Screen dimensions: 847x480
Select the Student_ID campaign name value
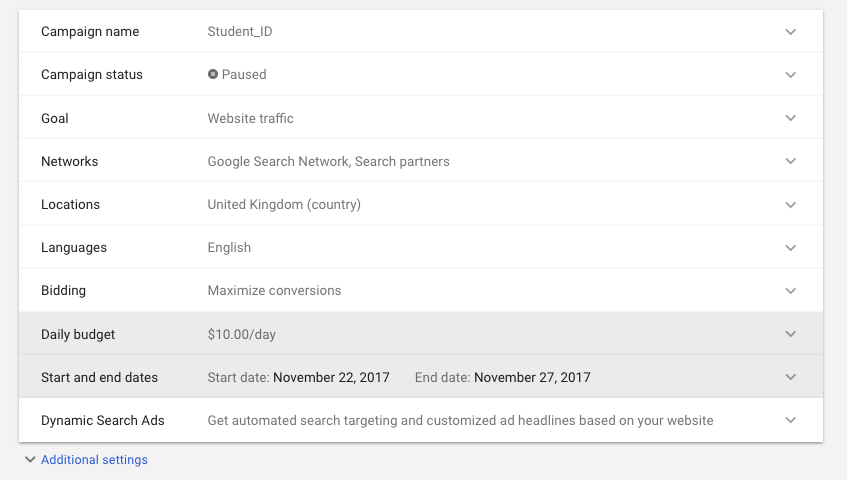click(x=240, y=32)
